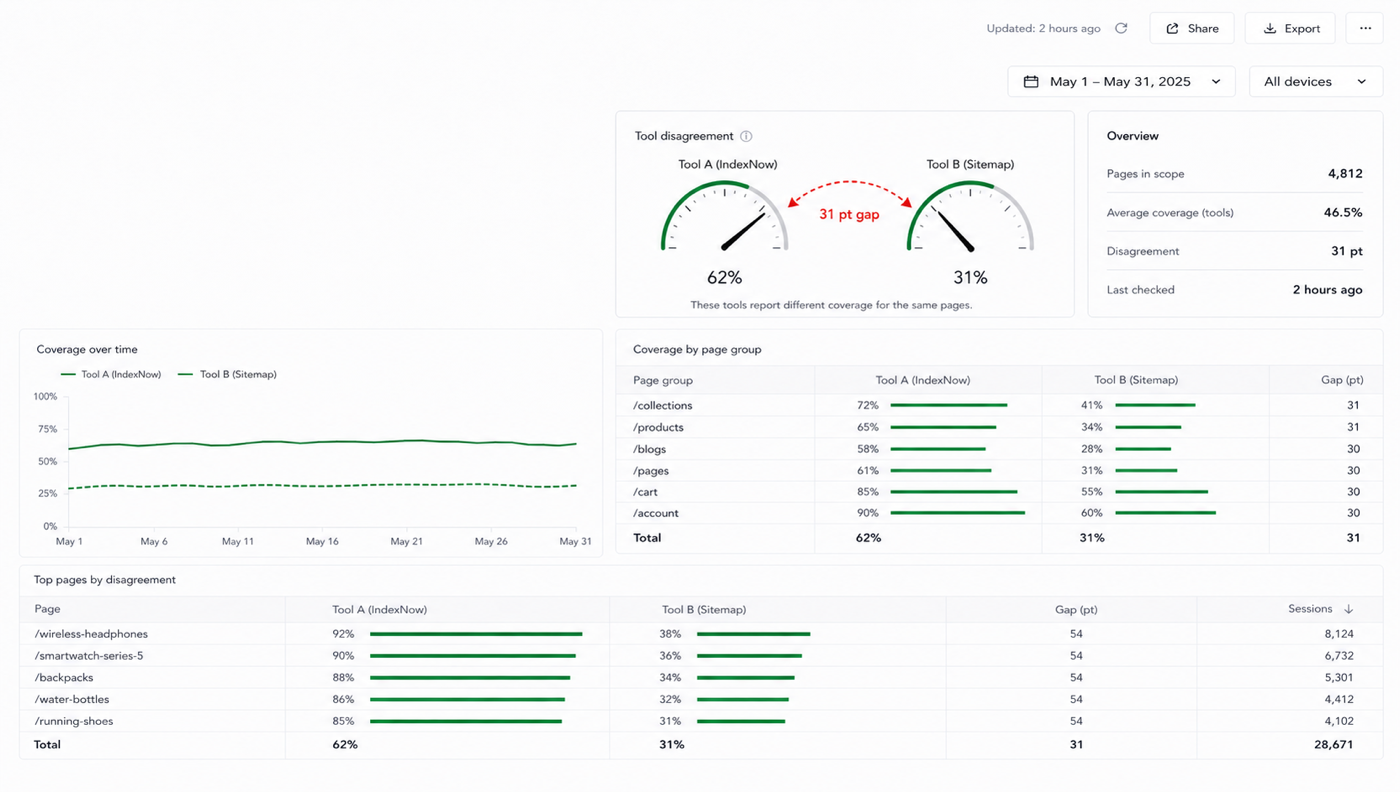Open the All devices dropdown
Image resolution: width=1400 pixels, height=792 pixels.
click(1316, 82)
